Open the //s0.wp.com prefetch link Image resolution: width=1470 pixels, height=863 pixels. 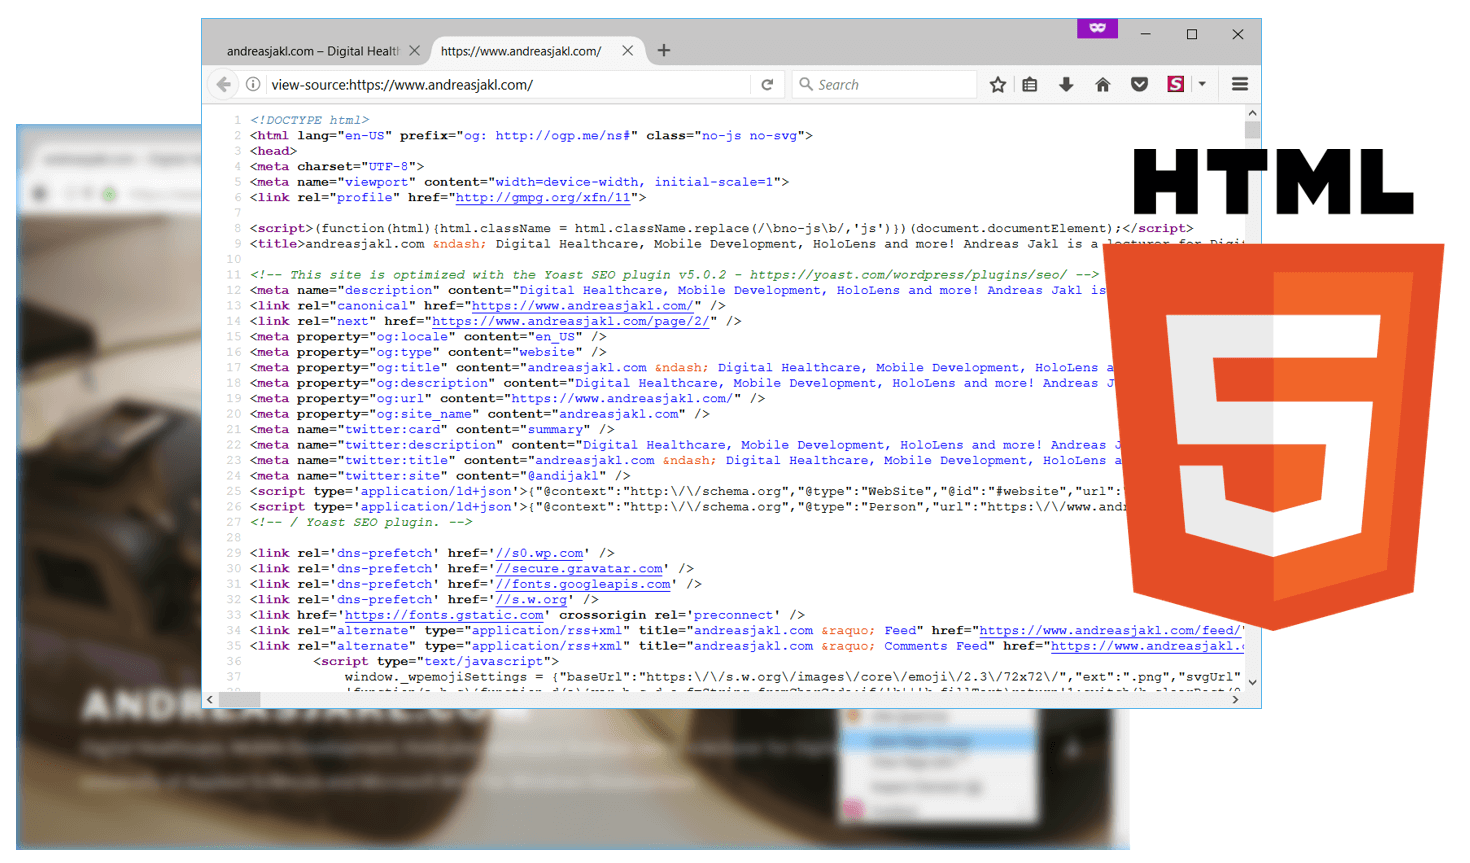(540, 553)
